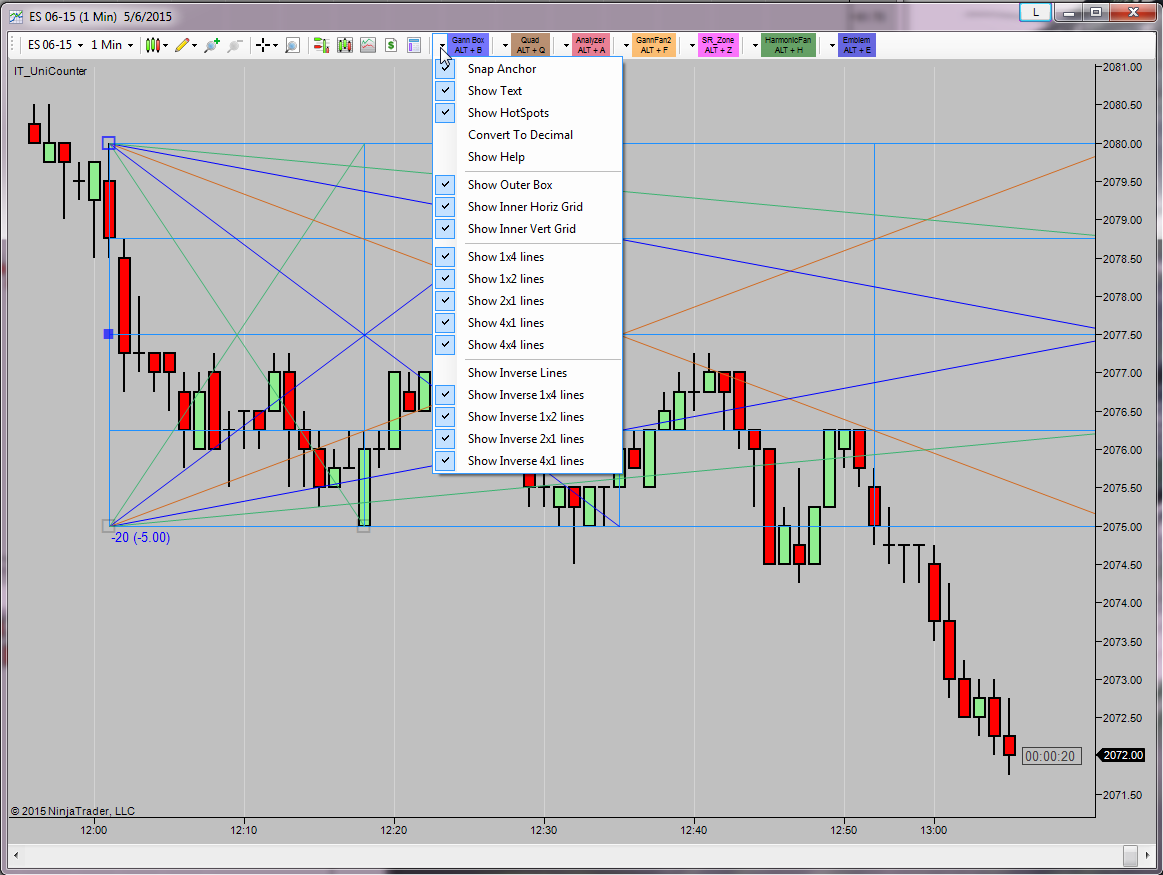Select the crosshair cursor icon

(263, 45)
